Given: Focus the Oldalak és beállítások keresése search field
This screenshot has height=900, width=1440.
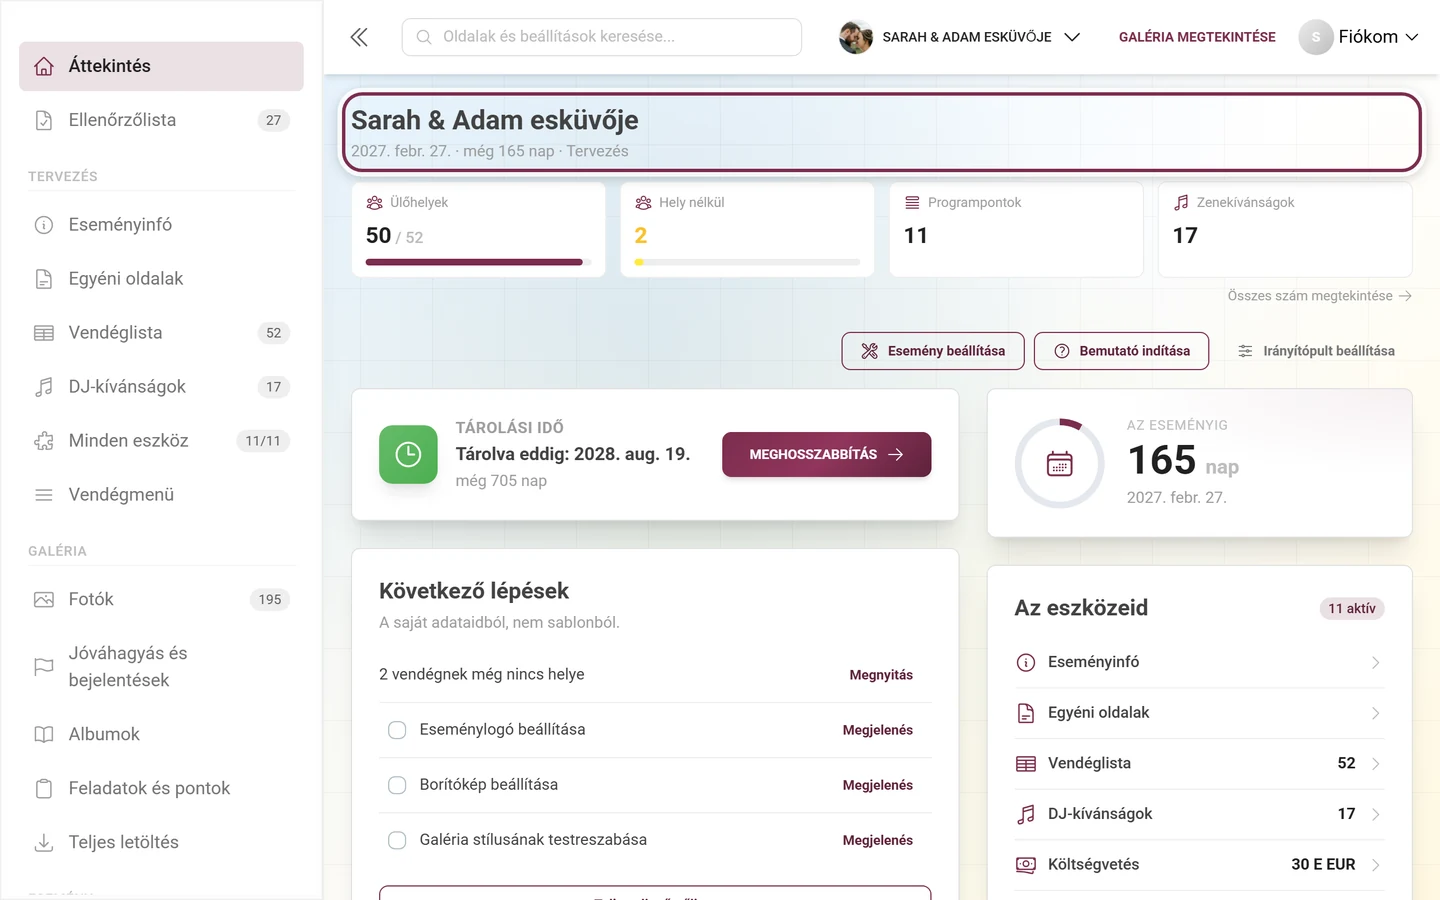Looking at the screenshot, I should click(x=602, y=37).
